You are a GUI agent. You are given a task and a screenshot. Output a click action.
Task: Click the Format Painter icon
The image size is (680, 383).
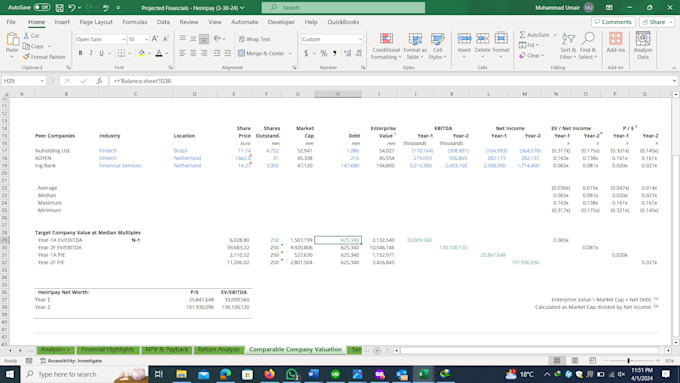pos(26,57)
